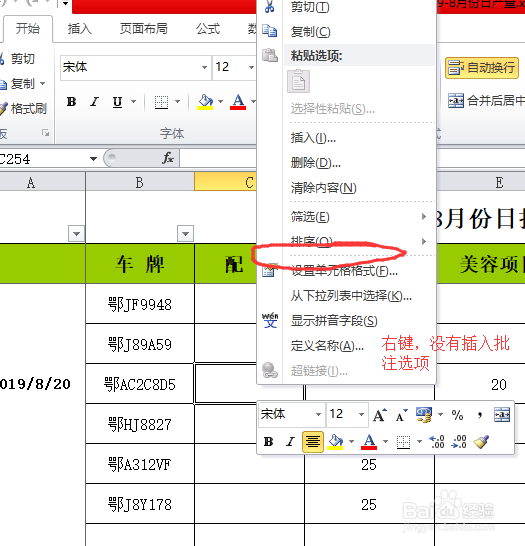This screenshot has height=546, width=525.
Task: Expand the ribbon fill color dropdown arrow
Action: (220, 102)
